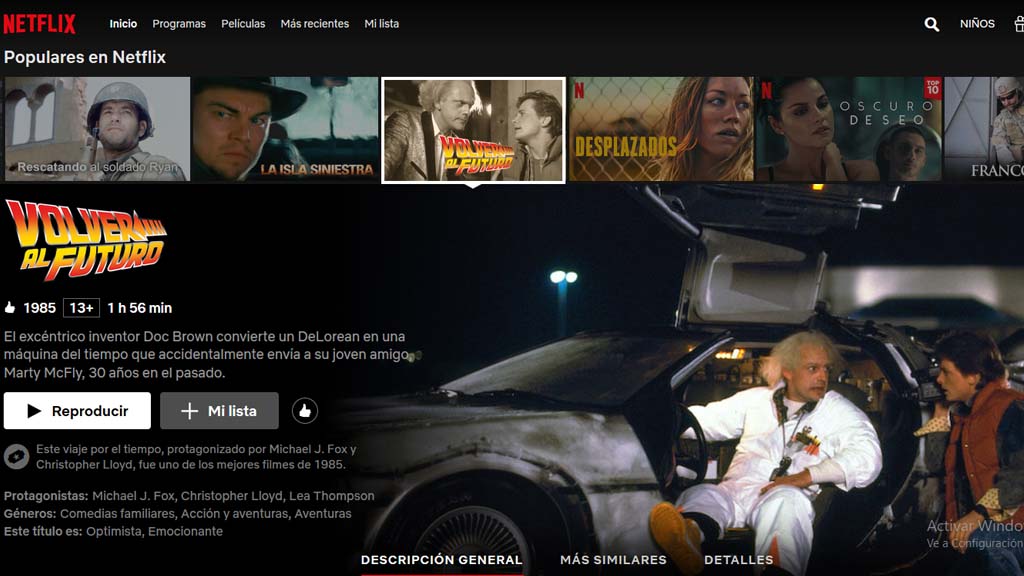Click thumbs-up icon beside 1985
The height and width of the screenshot is (576, 1024).
[x=10, y=308]
